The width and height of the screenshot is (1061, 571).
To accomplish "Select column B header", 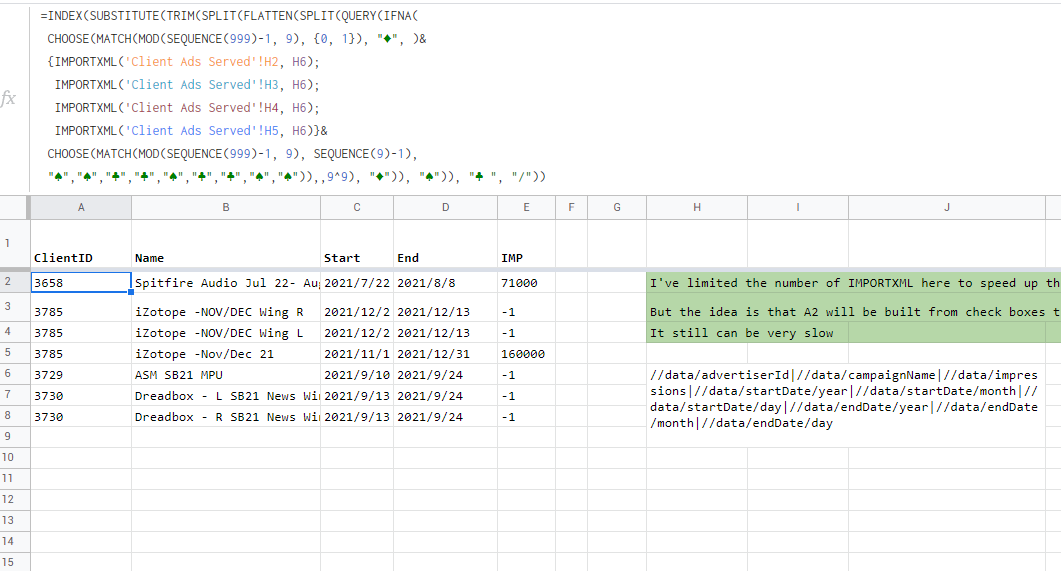I will click(226, 208).
